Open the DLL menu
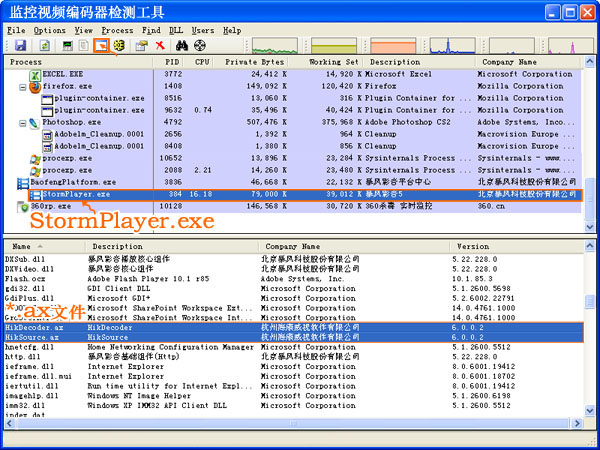The height and width of the screenshot is (450, 600). [176, 31]
